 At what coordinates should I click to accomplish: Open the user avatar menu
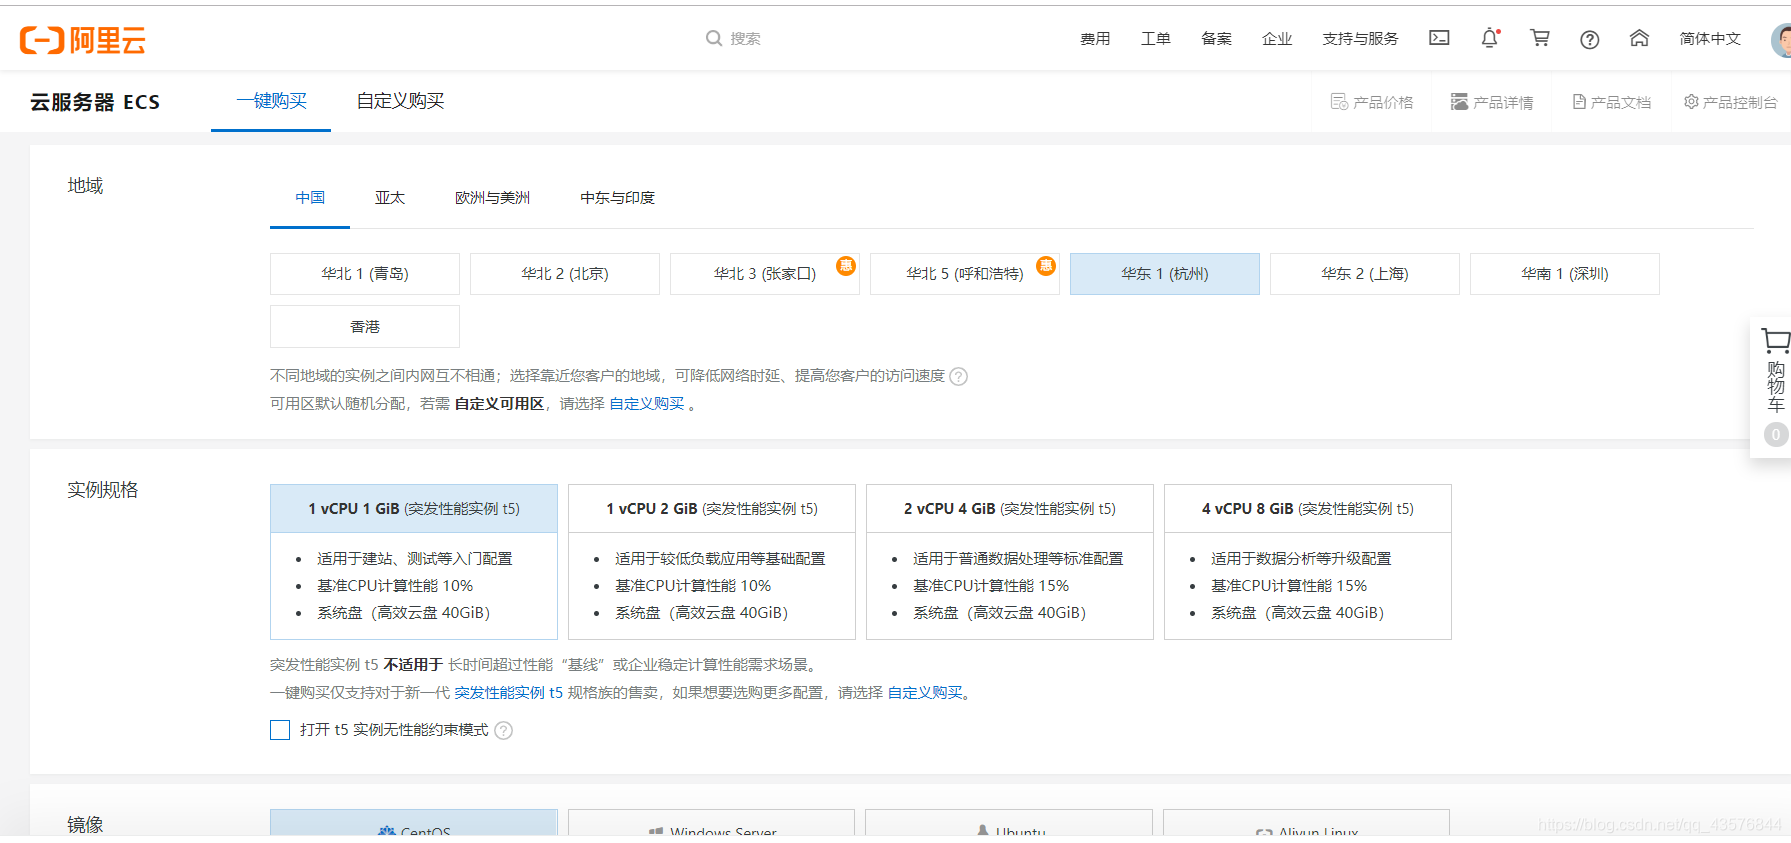click(1781, 40)
